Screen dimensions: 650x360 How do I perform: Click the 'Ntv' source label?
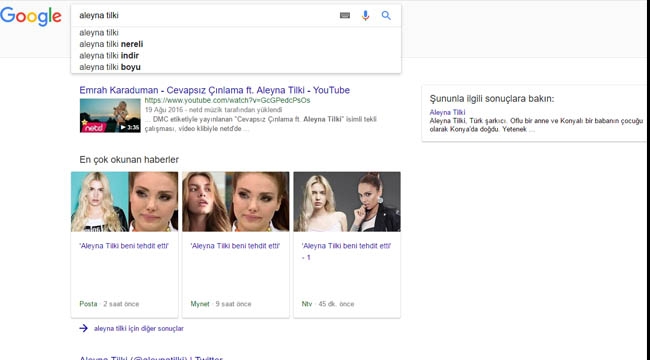(x=307, y=304)
